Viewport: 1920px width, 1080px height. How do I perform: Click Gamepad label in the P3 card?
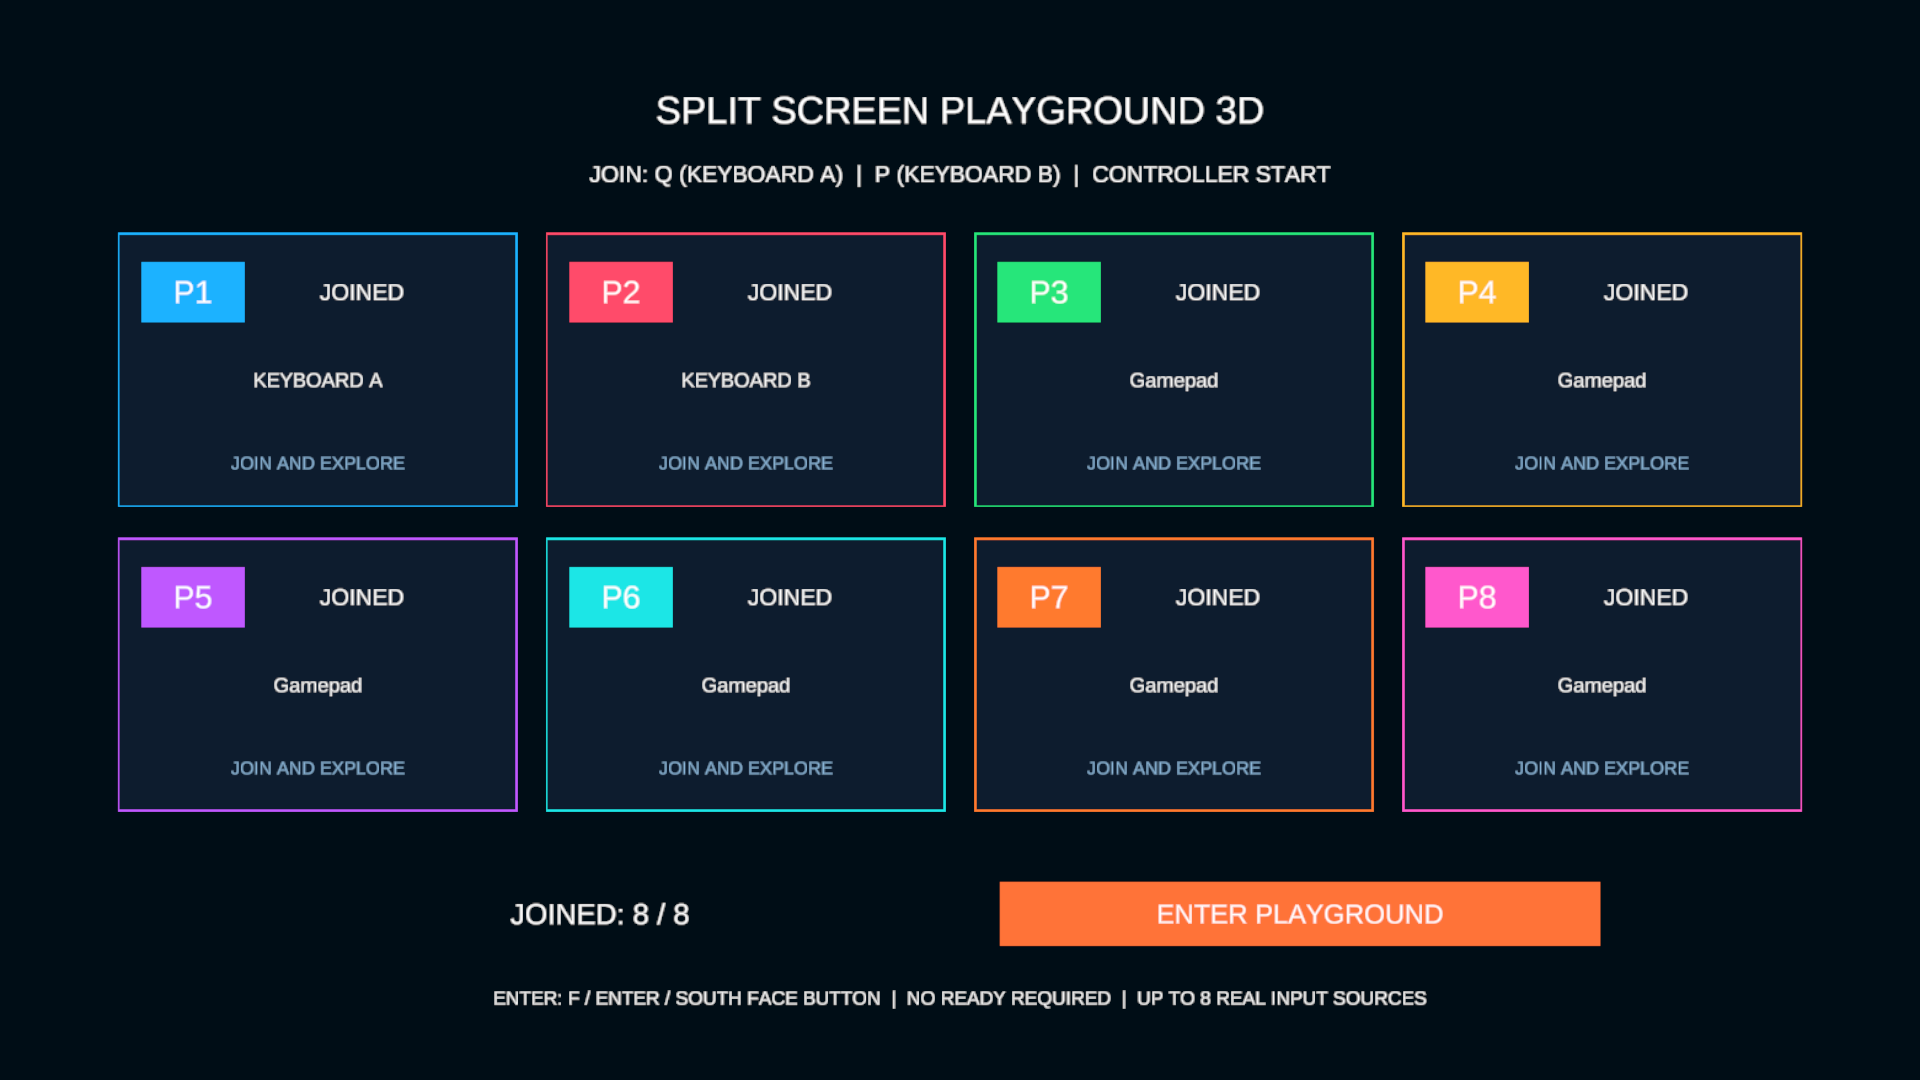point(1174,381)
